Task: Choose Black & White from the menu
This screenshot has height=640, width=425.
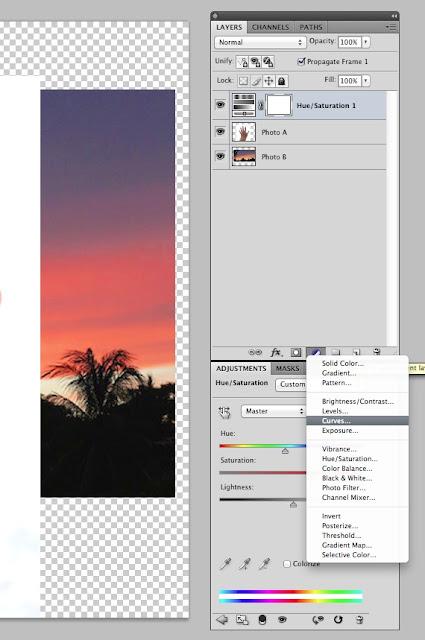Action: pos(357,478)
